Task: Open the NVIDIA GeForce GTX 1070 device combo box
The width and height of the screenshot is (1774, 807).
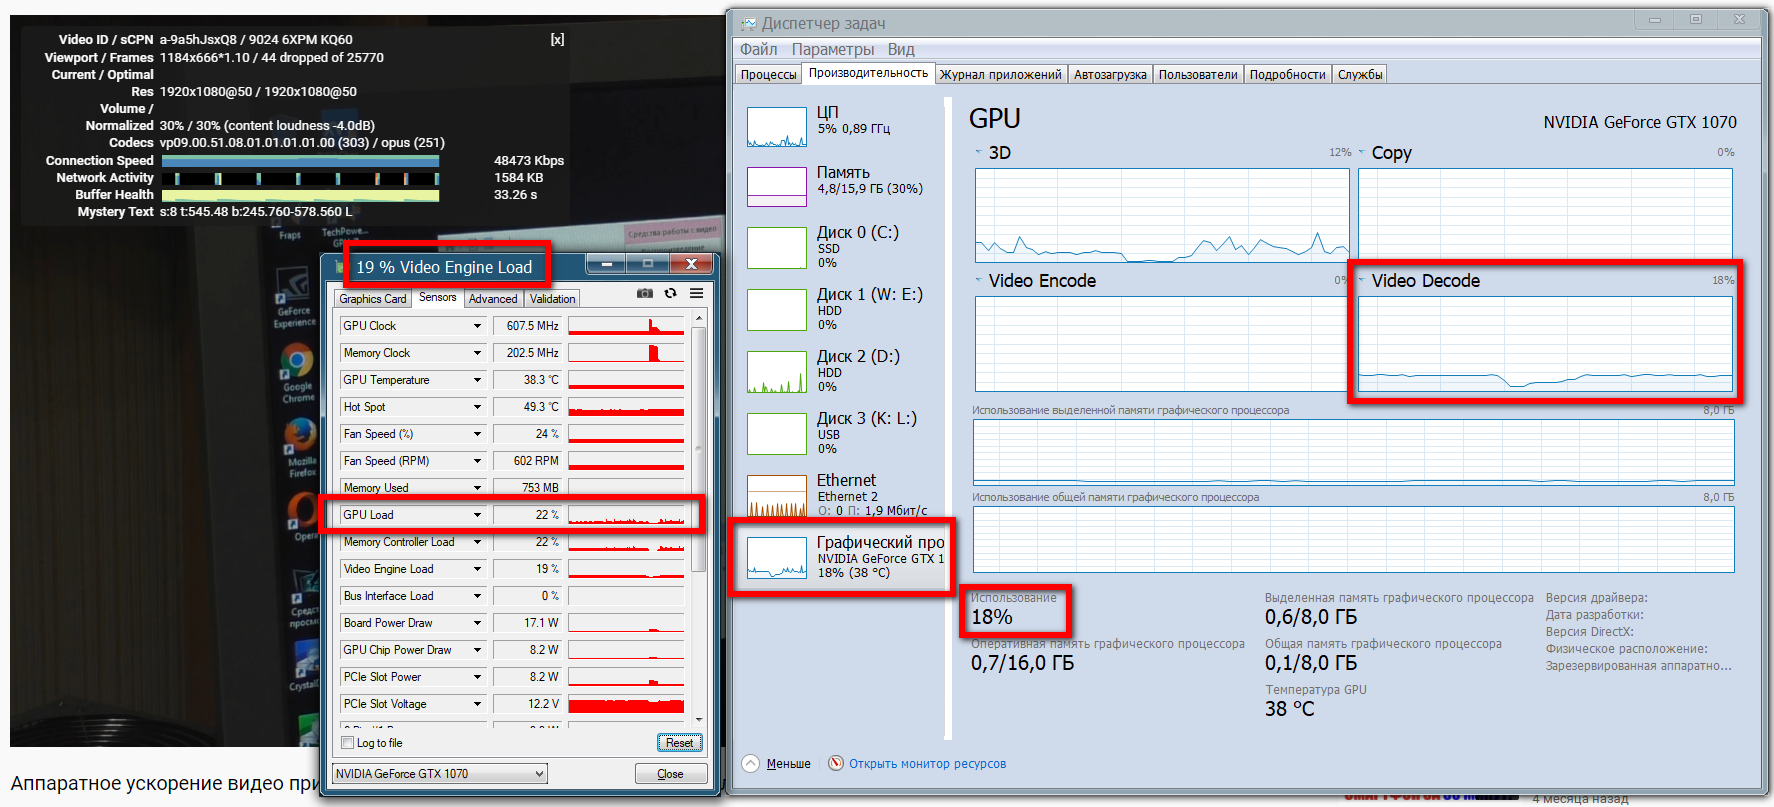Action: 440,773
